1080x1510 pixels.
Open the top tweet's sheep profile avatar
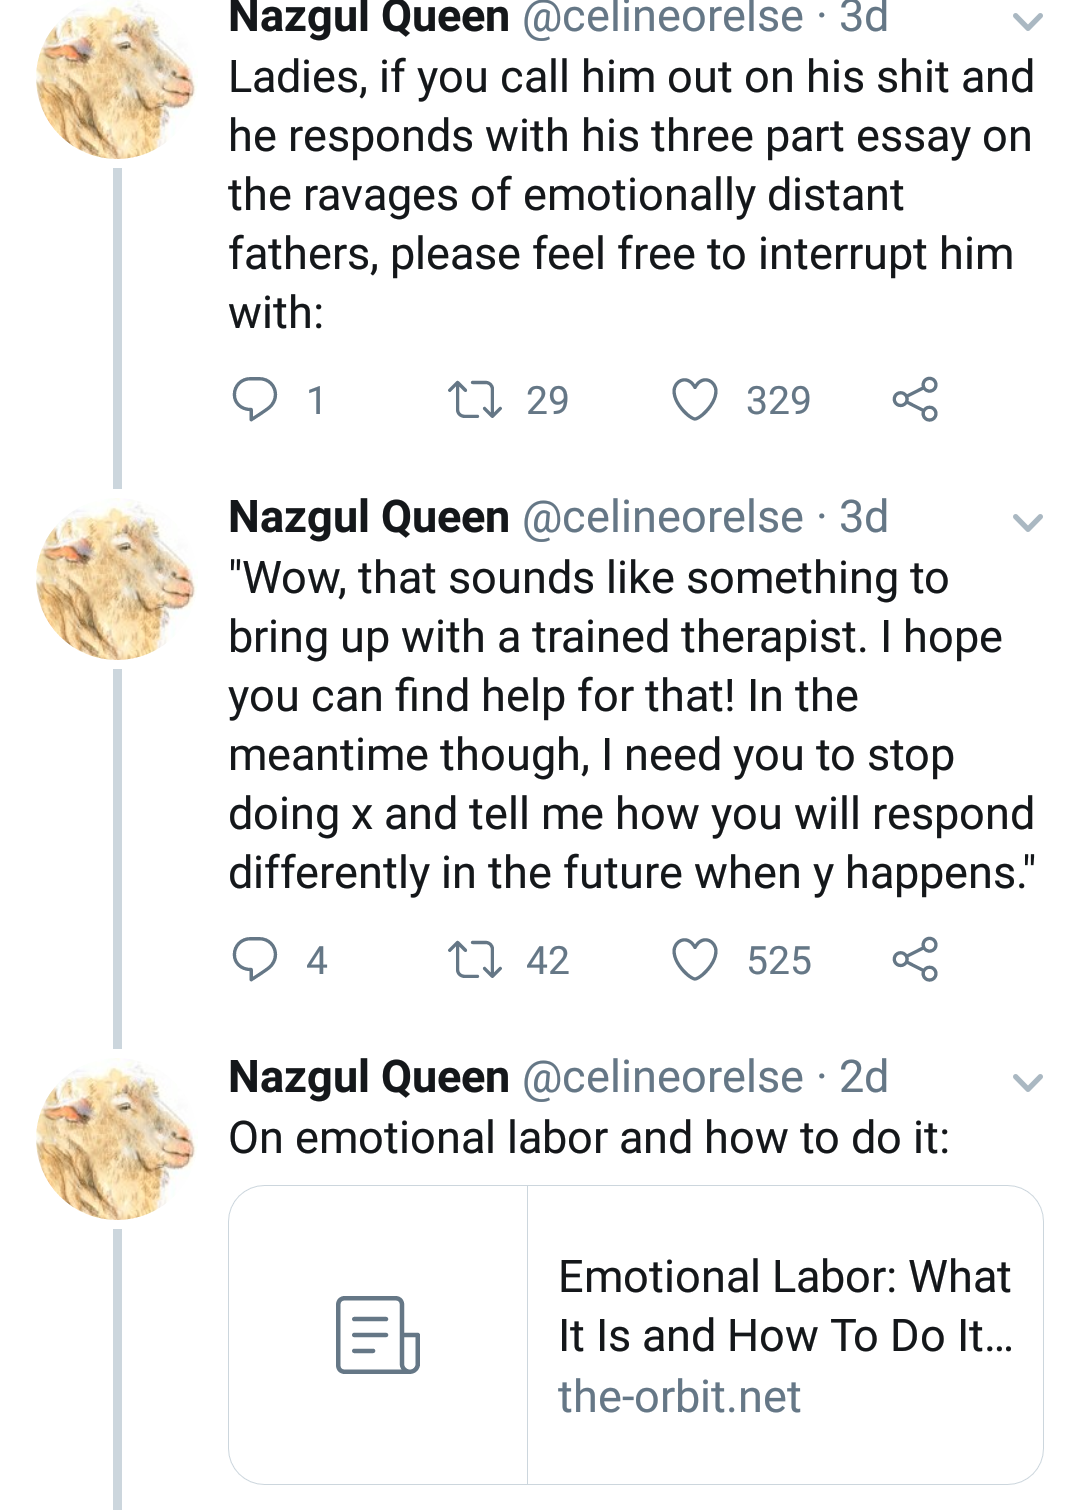click(x=115, y=80)
